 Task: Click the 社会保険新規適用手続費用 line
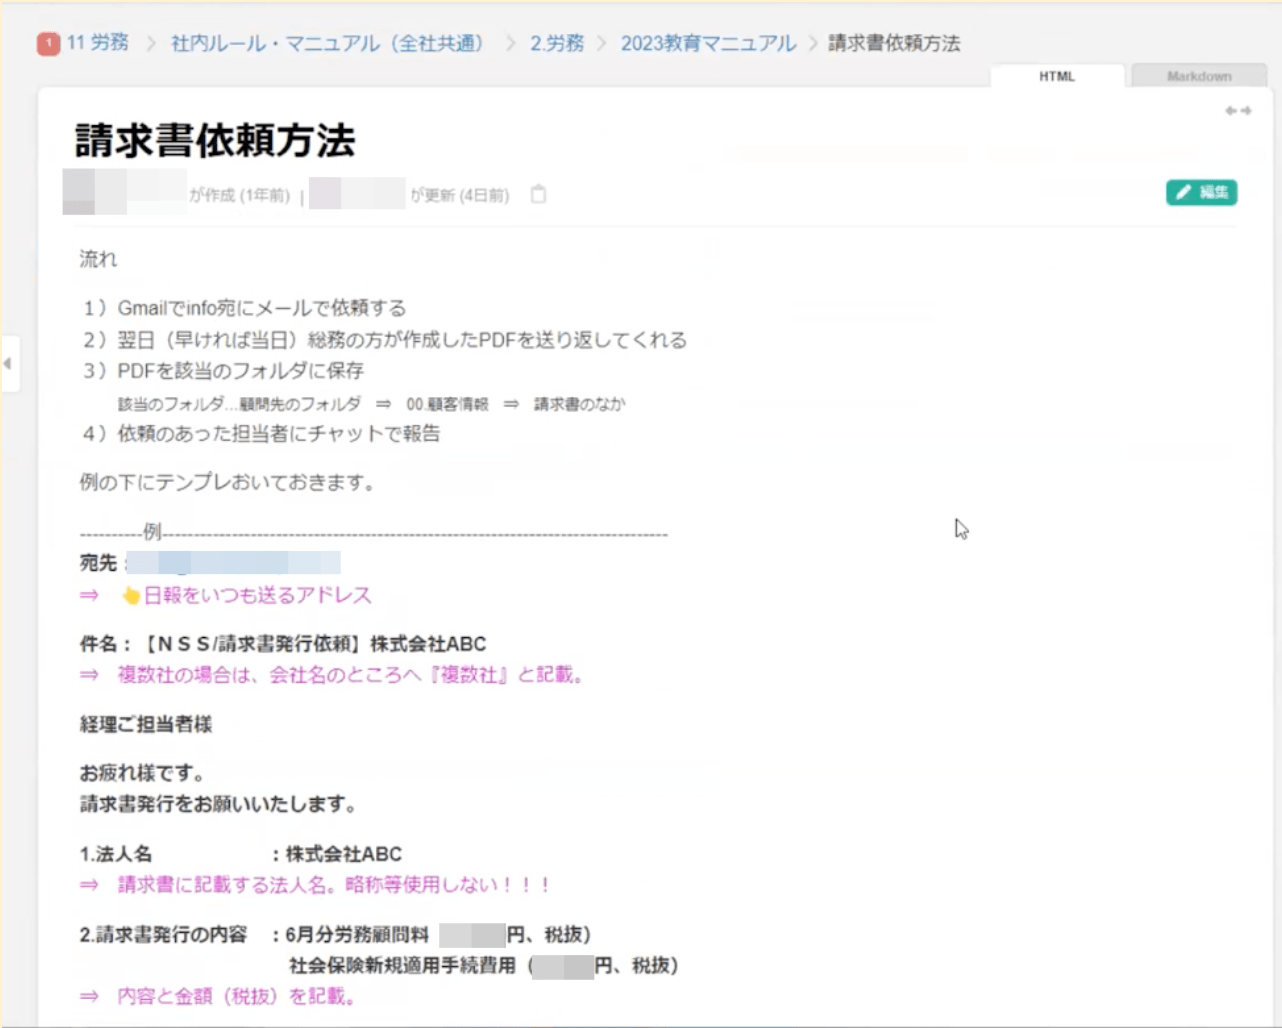[484, 966]
